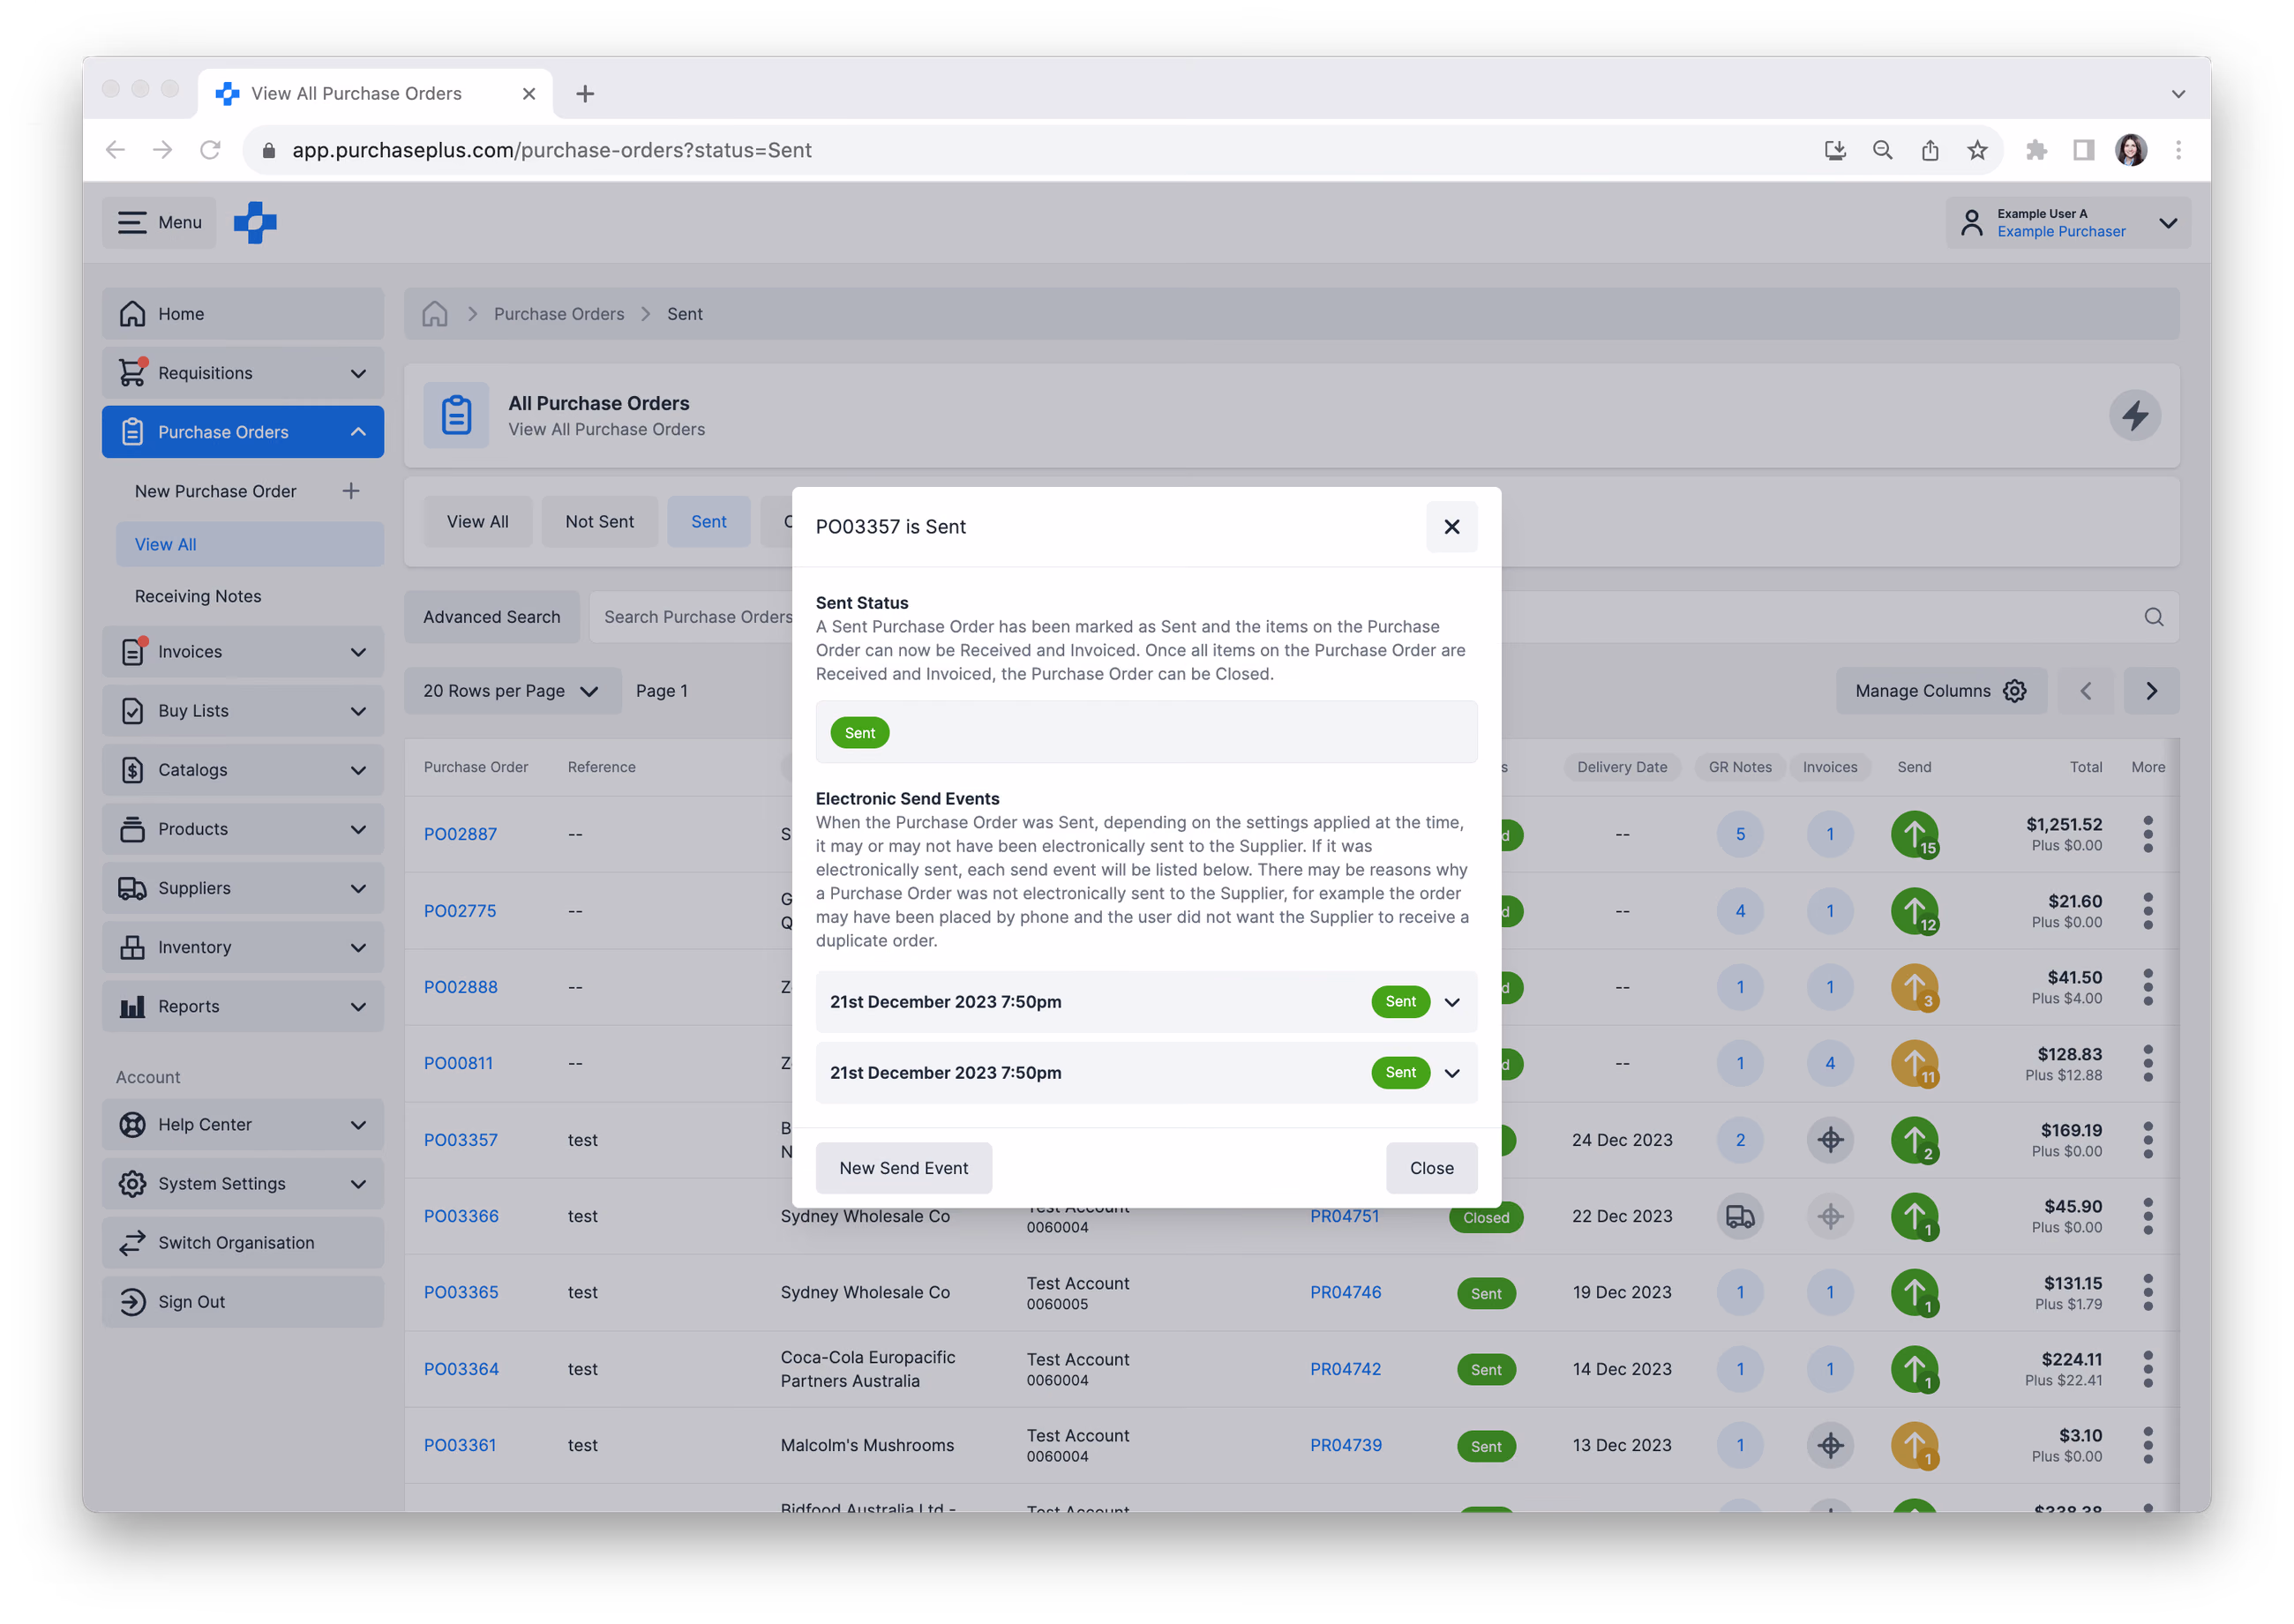The image size is (2294, 1624).
Task: Click the Help Center lifebuoy icon
Action: (132, 1125)
